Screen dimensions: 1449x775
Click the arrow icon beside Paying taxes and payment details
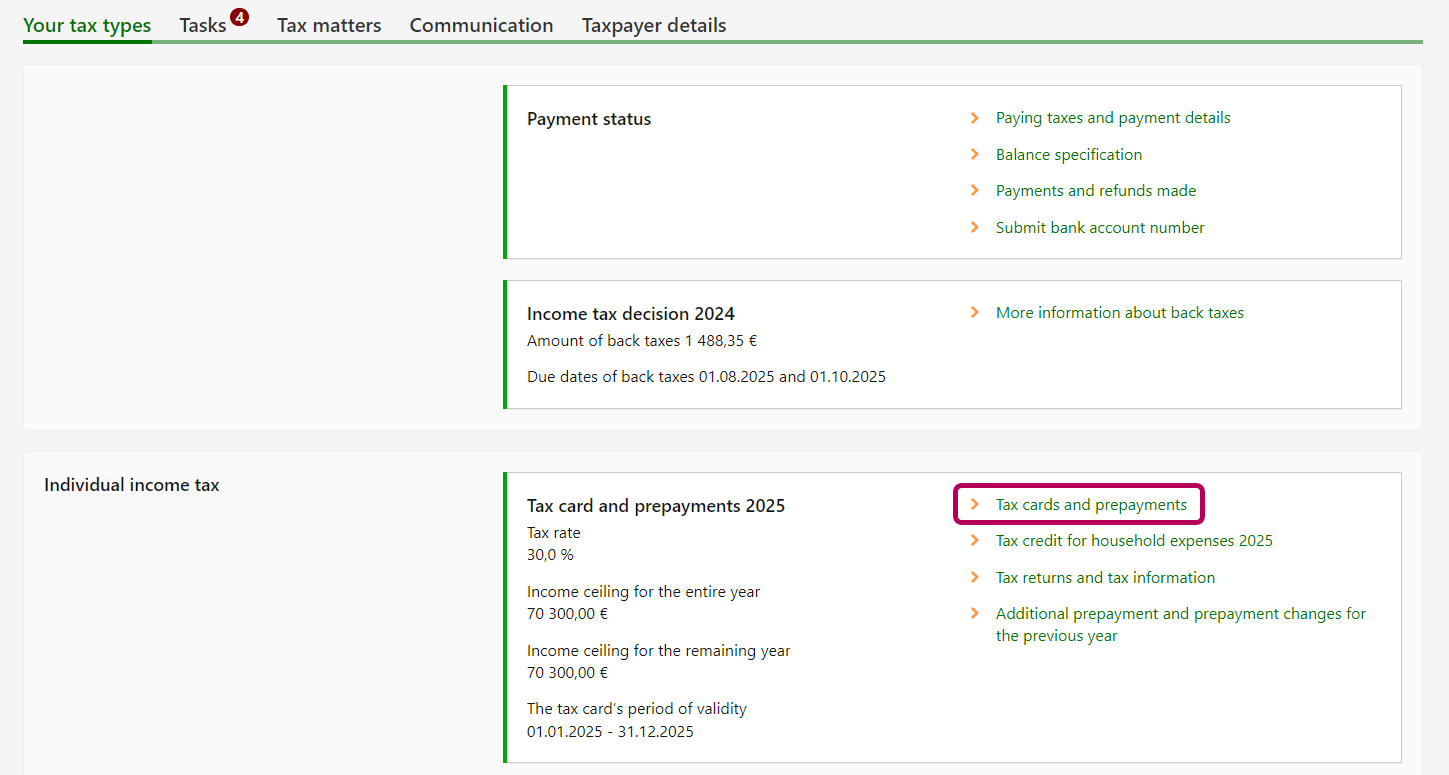tap(974, 118)
